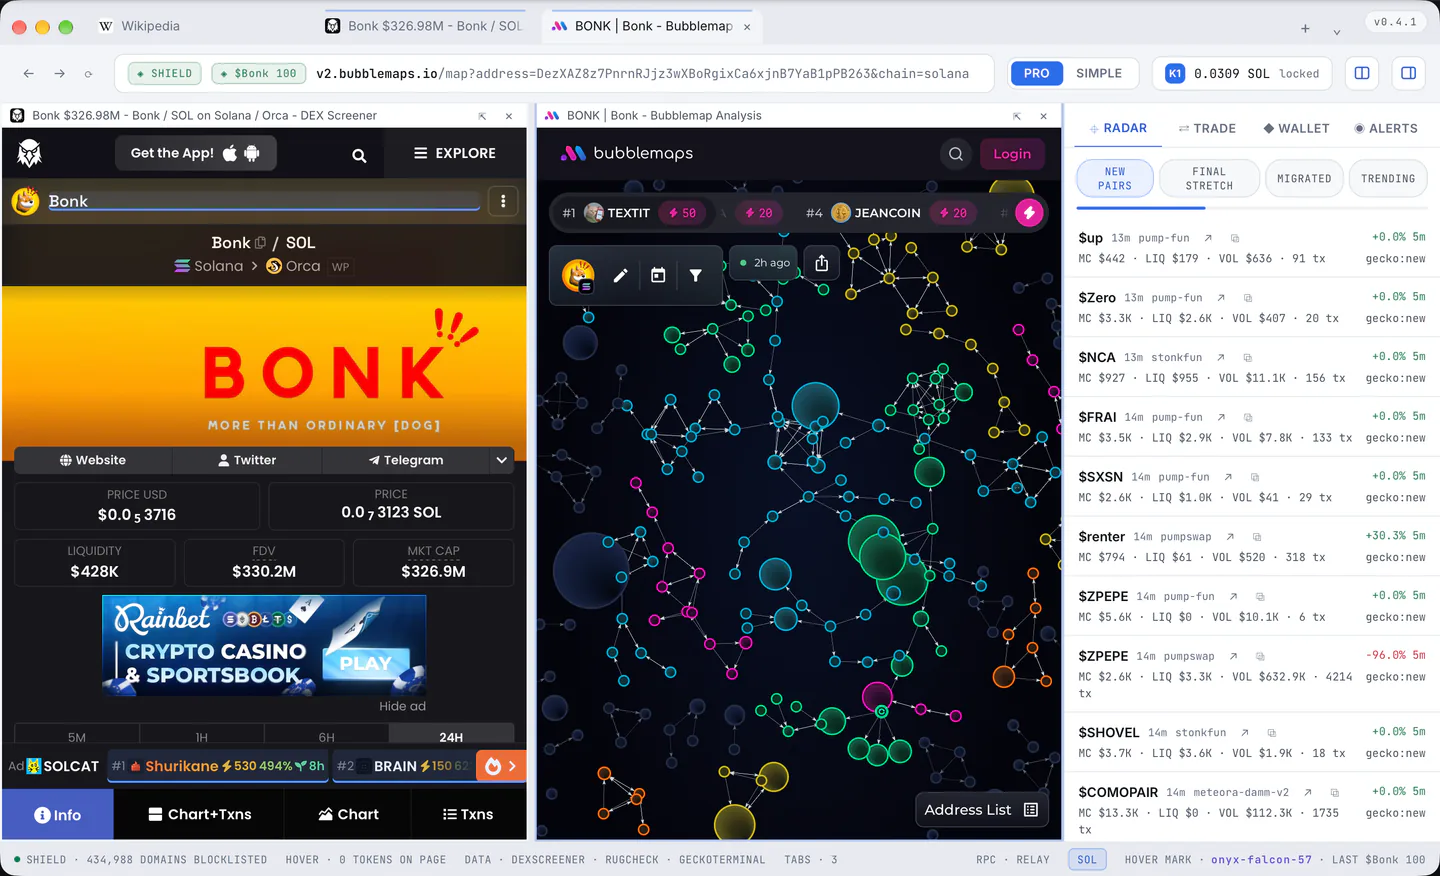The height and width of the screenshot is (876, 1440).
Task: Open a new tab with plus icon
Action: pos(1305,28)
